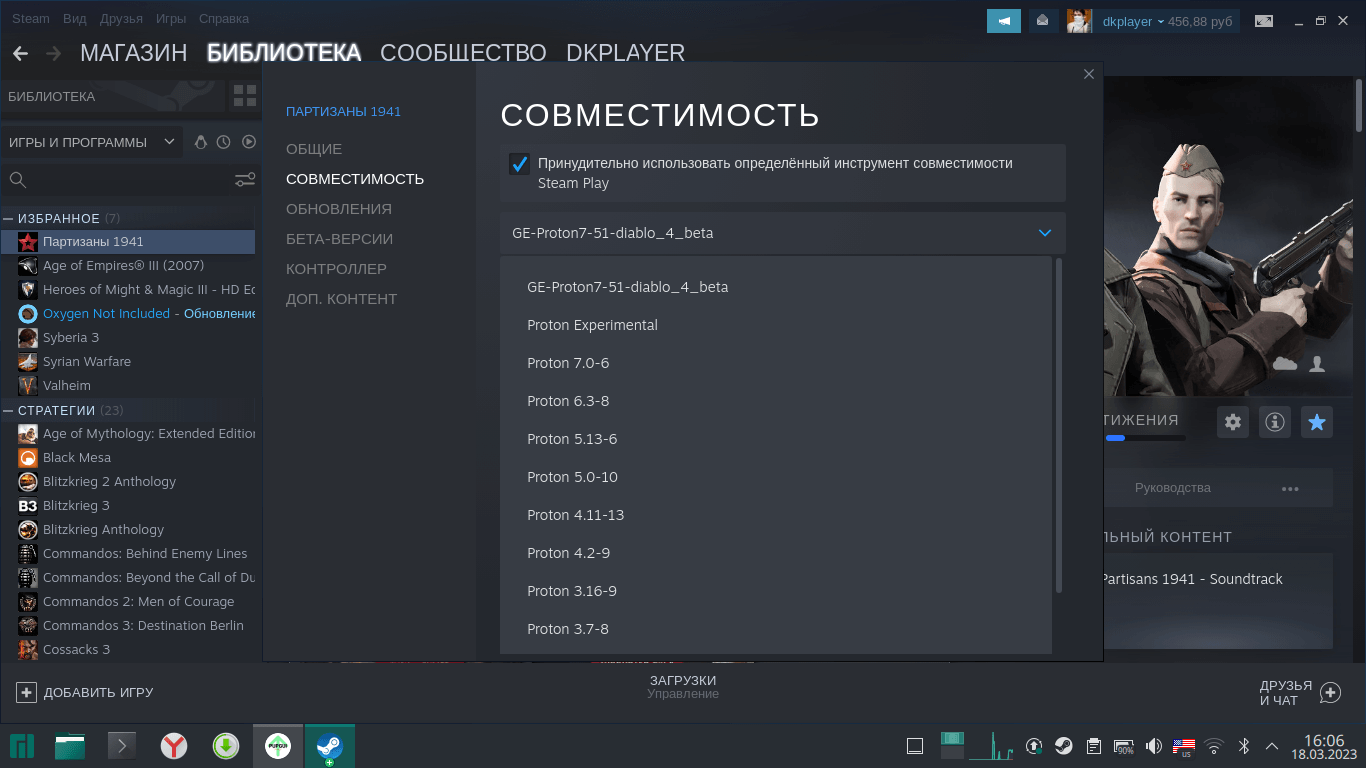Click the Steam tray icon
Viewport: 1366px width, 768px height.
(x=1064, y=746)
